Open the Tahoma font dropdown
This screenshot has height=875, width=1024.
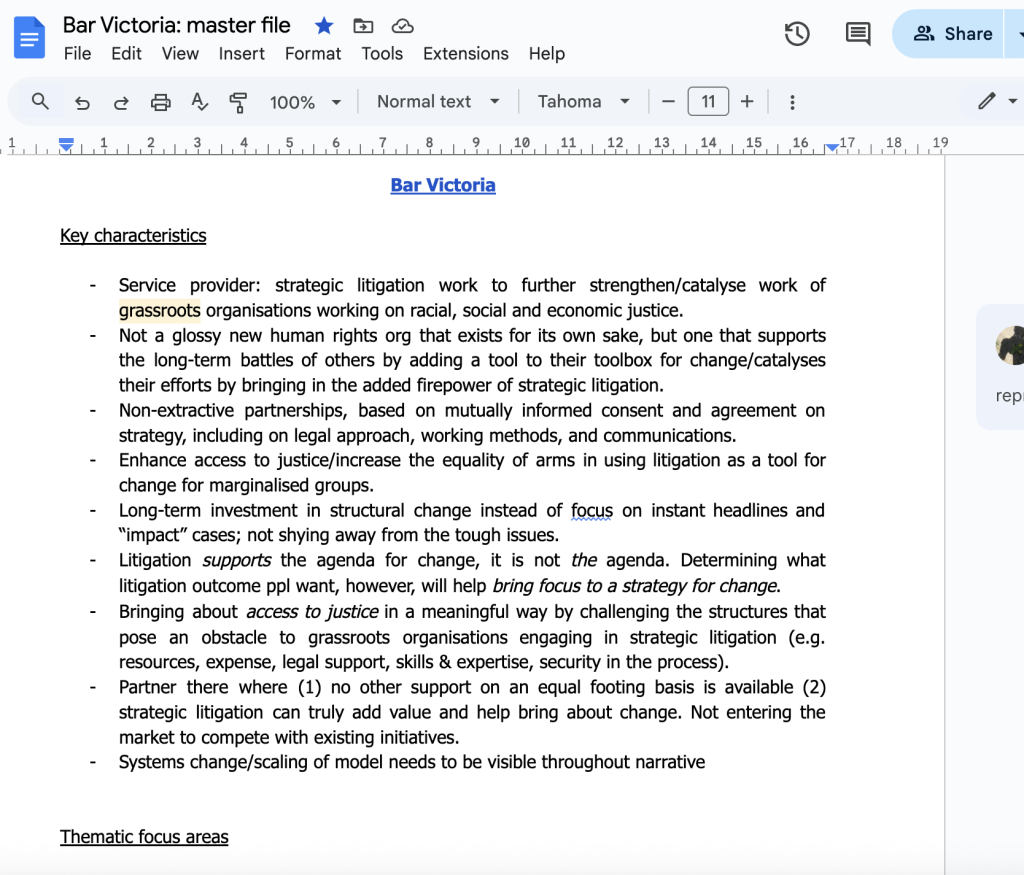(583, 102)
